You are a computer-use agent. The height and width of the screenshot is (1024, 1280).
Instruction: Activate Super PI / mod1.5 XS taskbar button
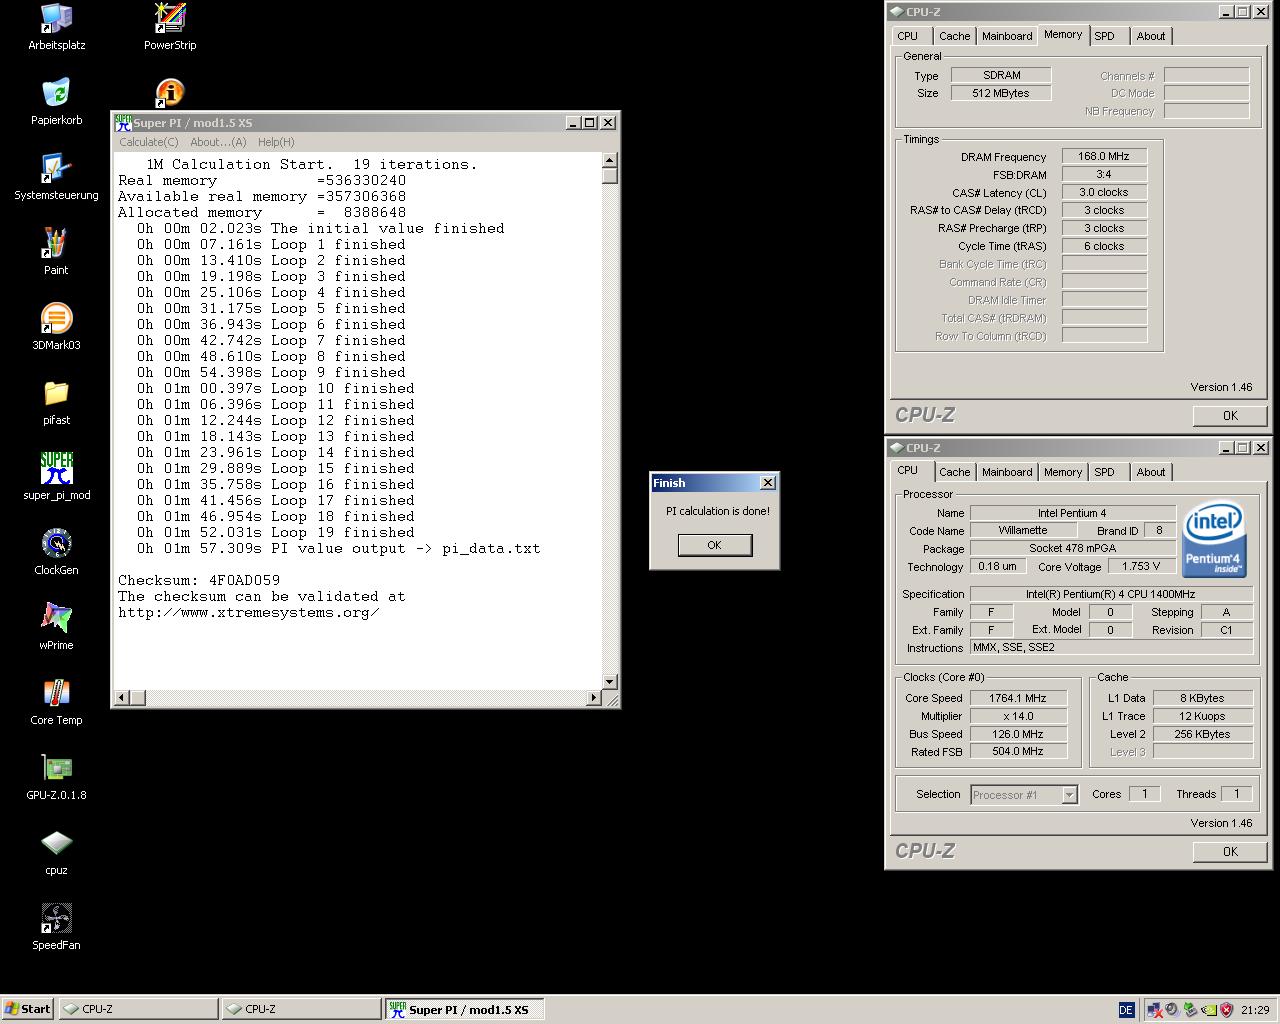pos(464,1009)
